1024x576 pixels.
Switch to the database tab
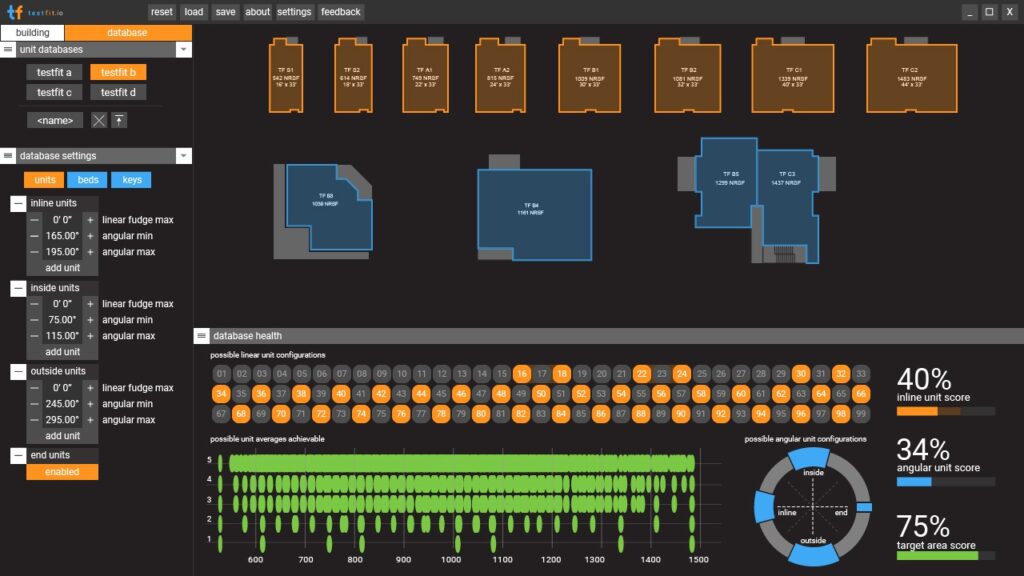click(127, 33)
